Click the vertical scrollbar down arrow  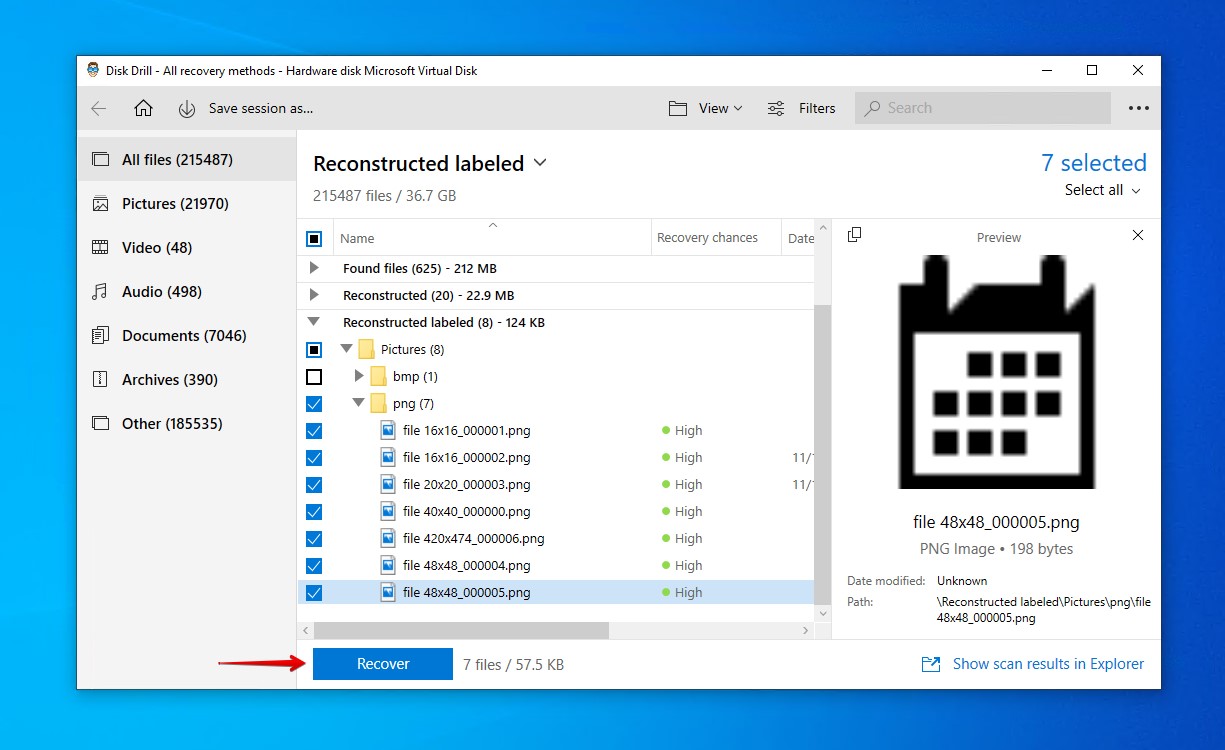point(823,613)
